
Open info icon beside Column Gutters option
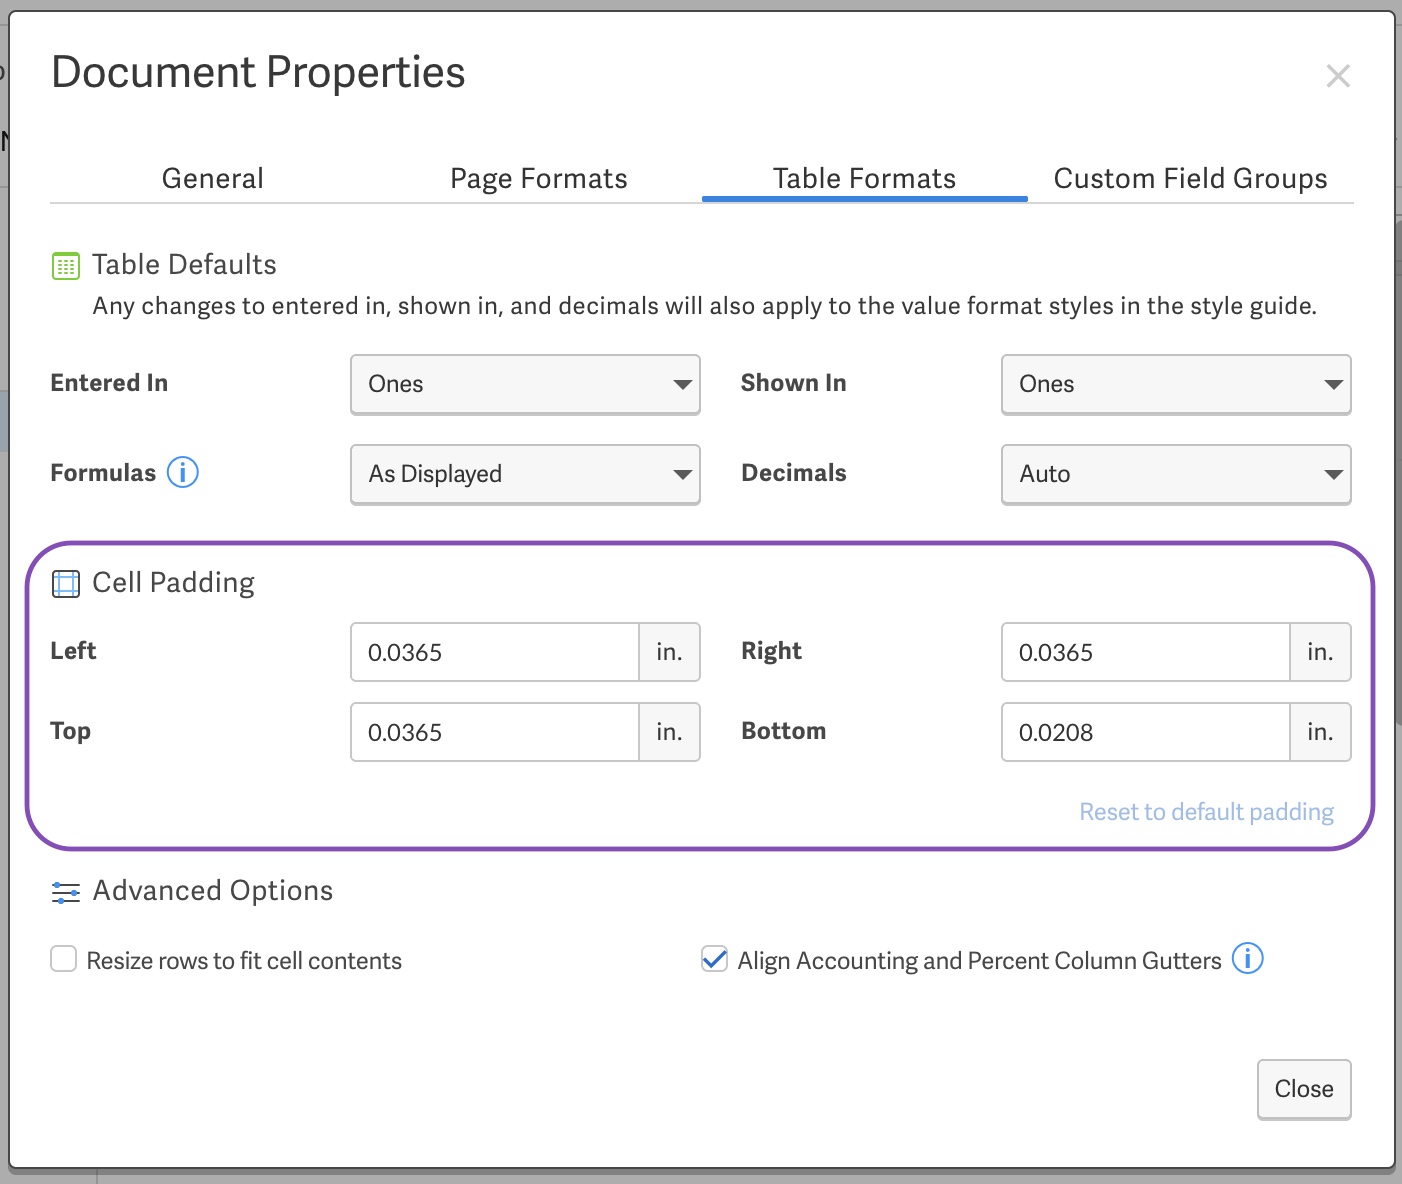1247,958
